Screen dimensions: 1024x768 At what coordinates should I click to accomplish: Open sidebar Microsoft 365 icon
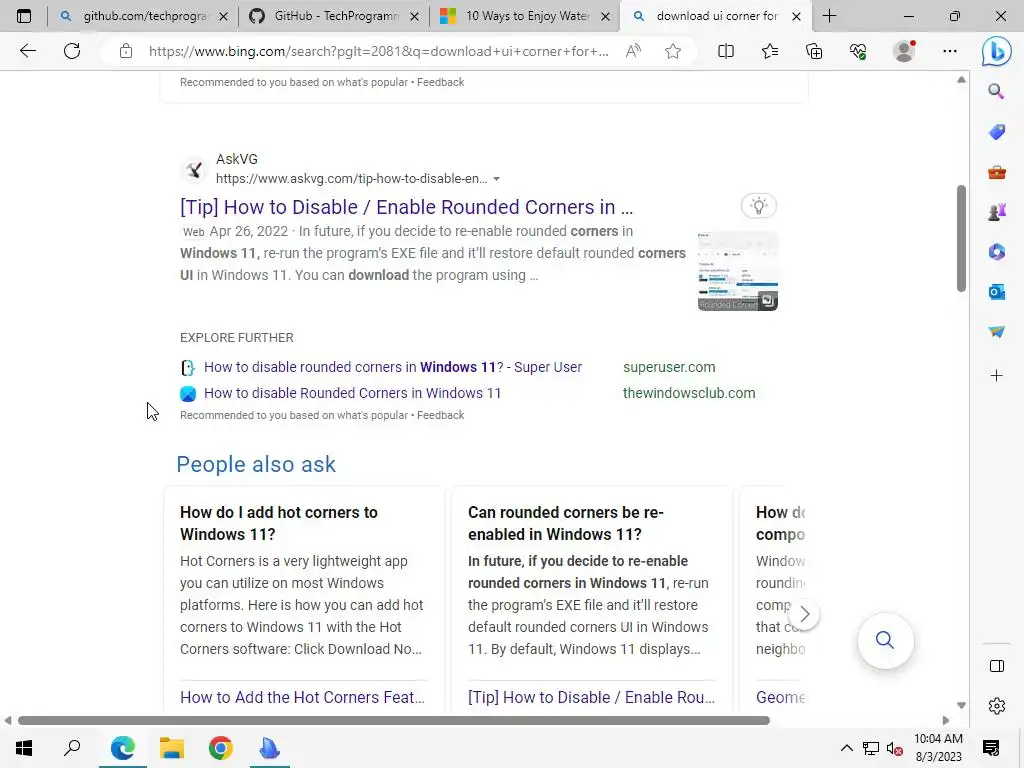[x=997, y=251]
